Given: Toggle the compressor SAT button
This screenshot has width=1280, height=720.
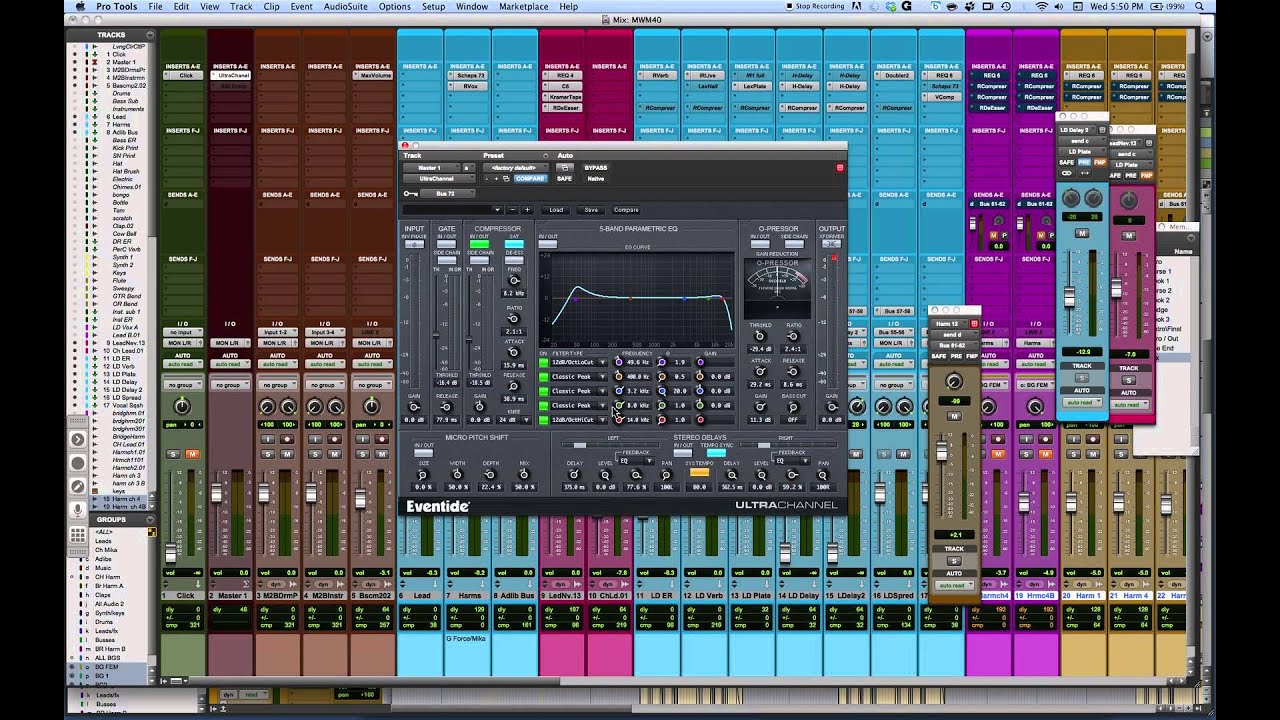Looking at the screenshot, I should 514,244.
